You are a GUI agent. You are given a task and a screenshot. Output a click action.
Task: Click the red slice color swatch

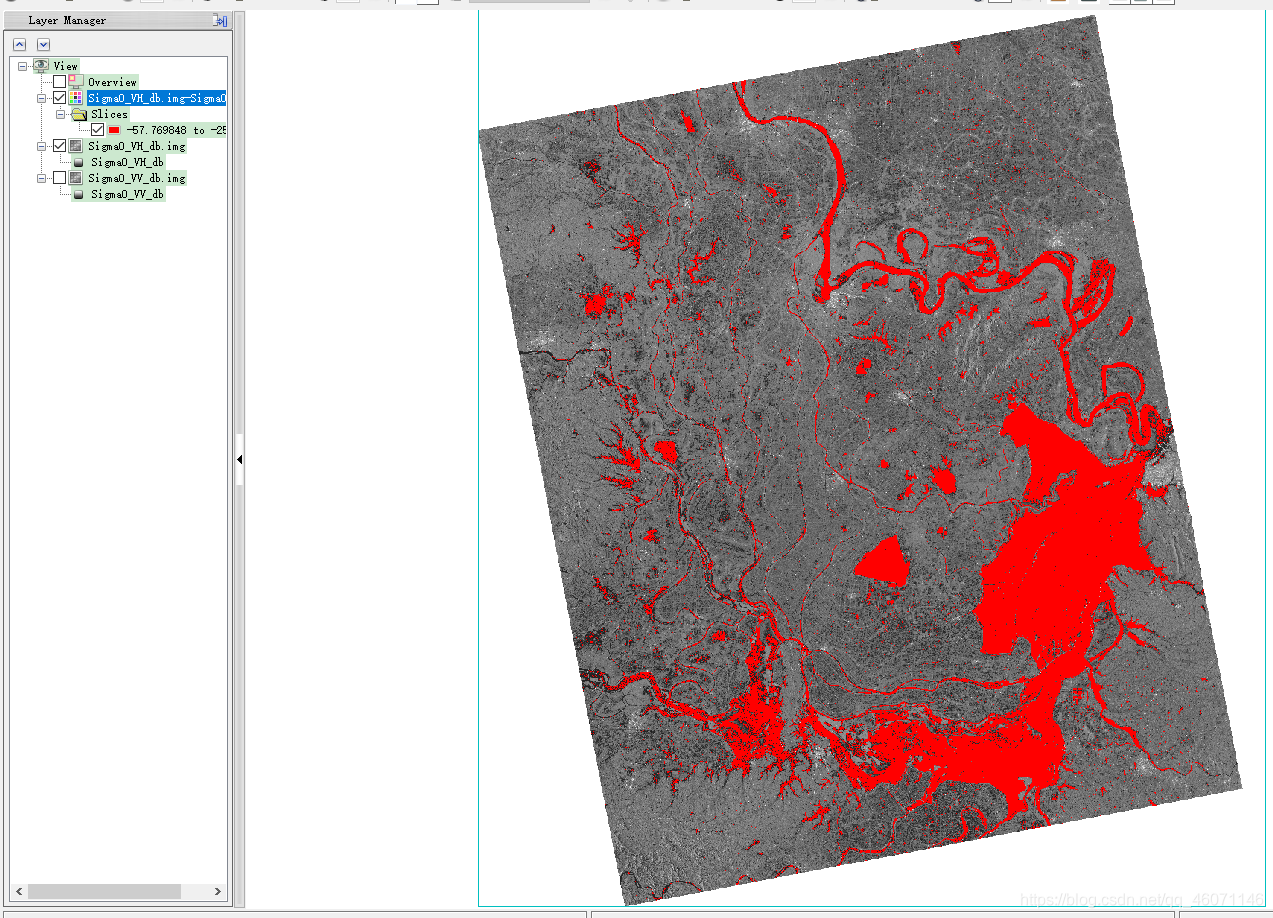(114, 130)
